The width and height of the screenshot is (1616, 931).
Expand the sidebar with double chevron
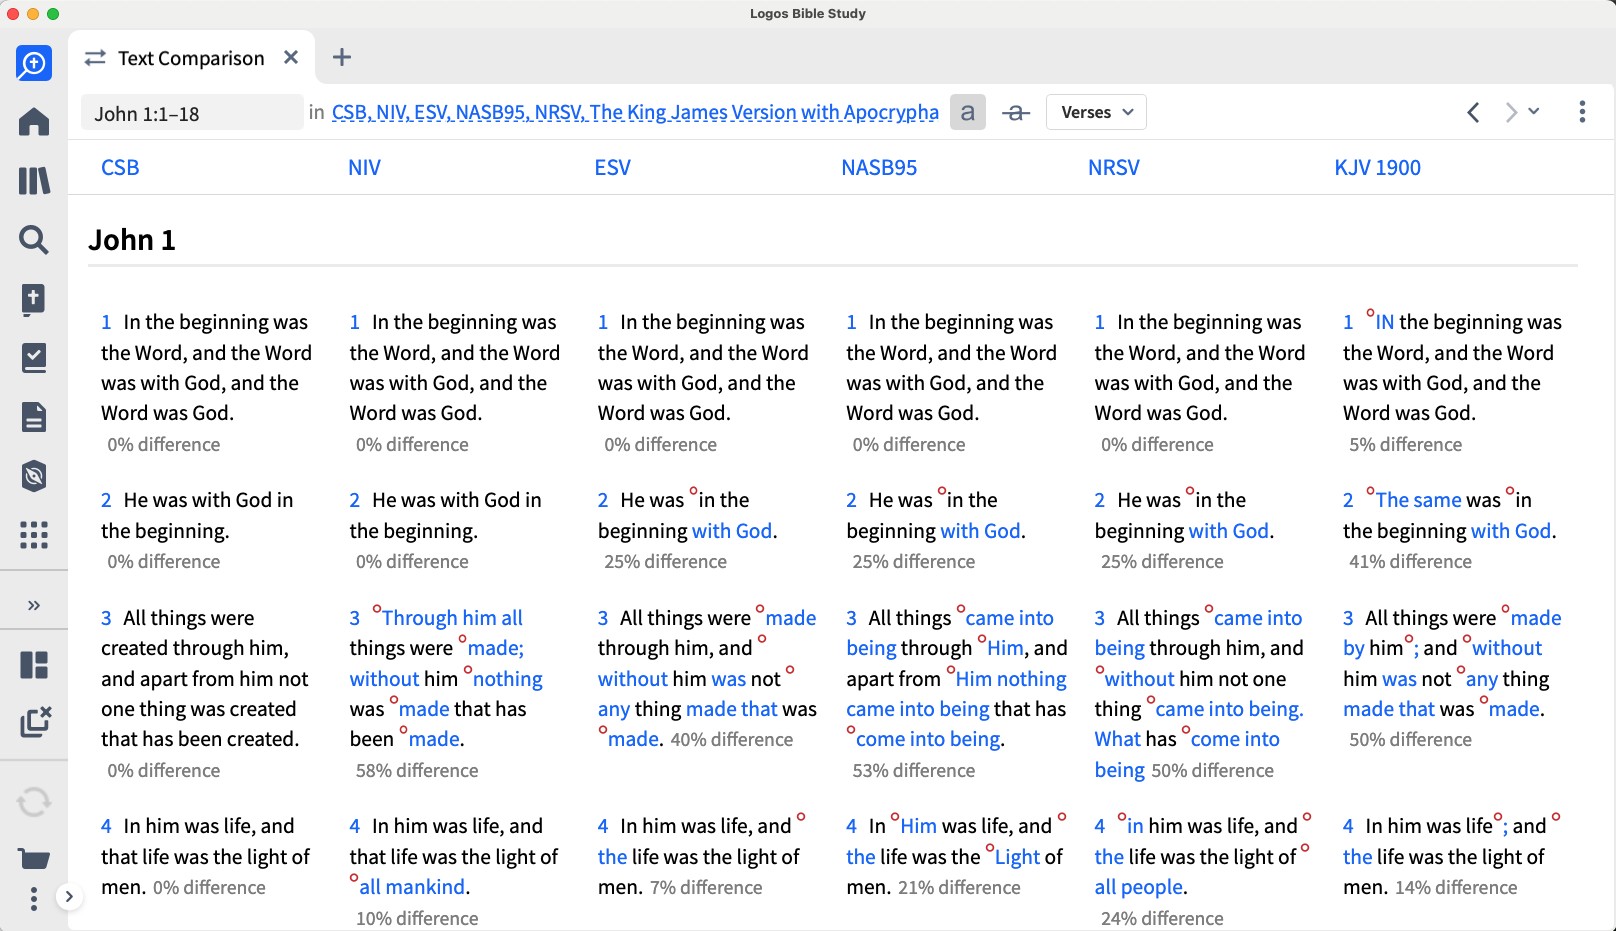(34, 605)
